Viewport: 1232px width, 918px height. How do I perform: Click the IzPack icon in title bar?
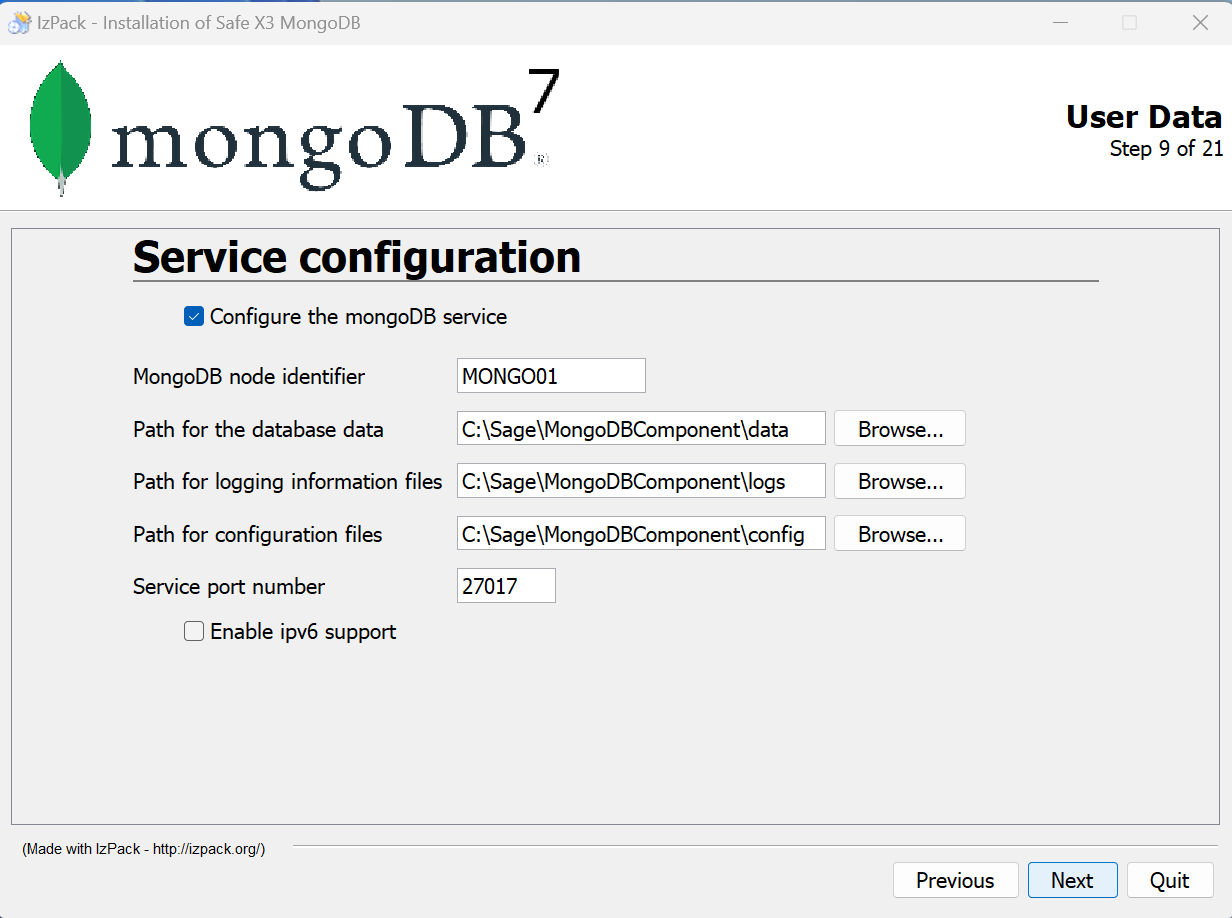tap(19, 23)
